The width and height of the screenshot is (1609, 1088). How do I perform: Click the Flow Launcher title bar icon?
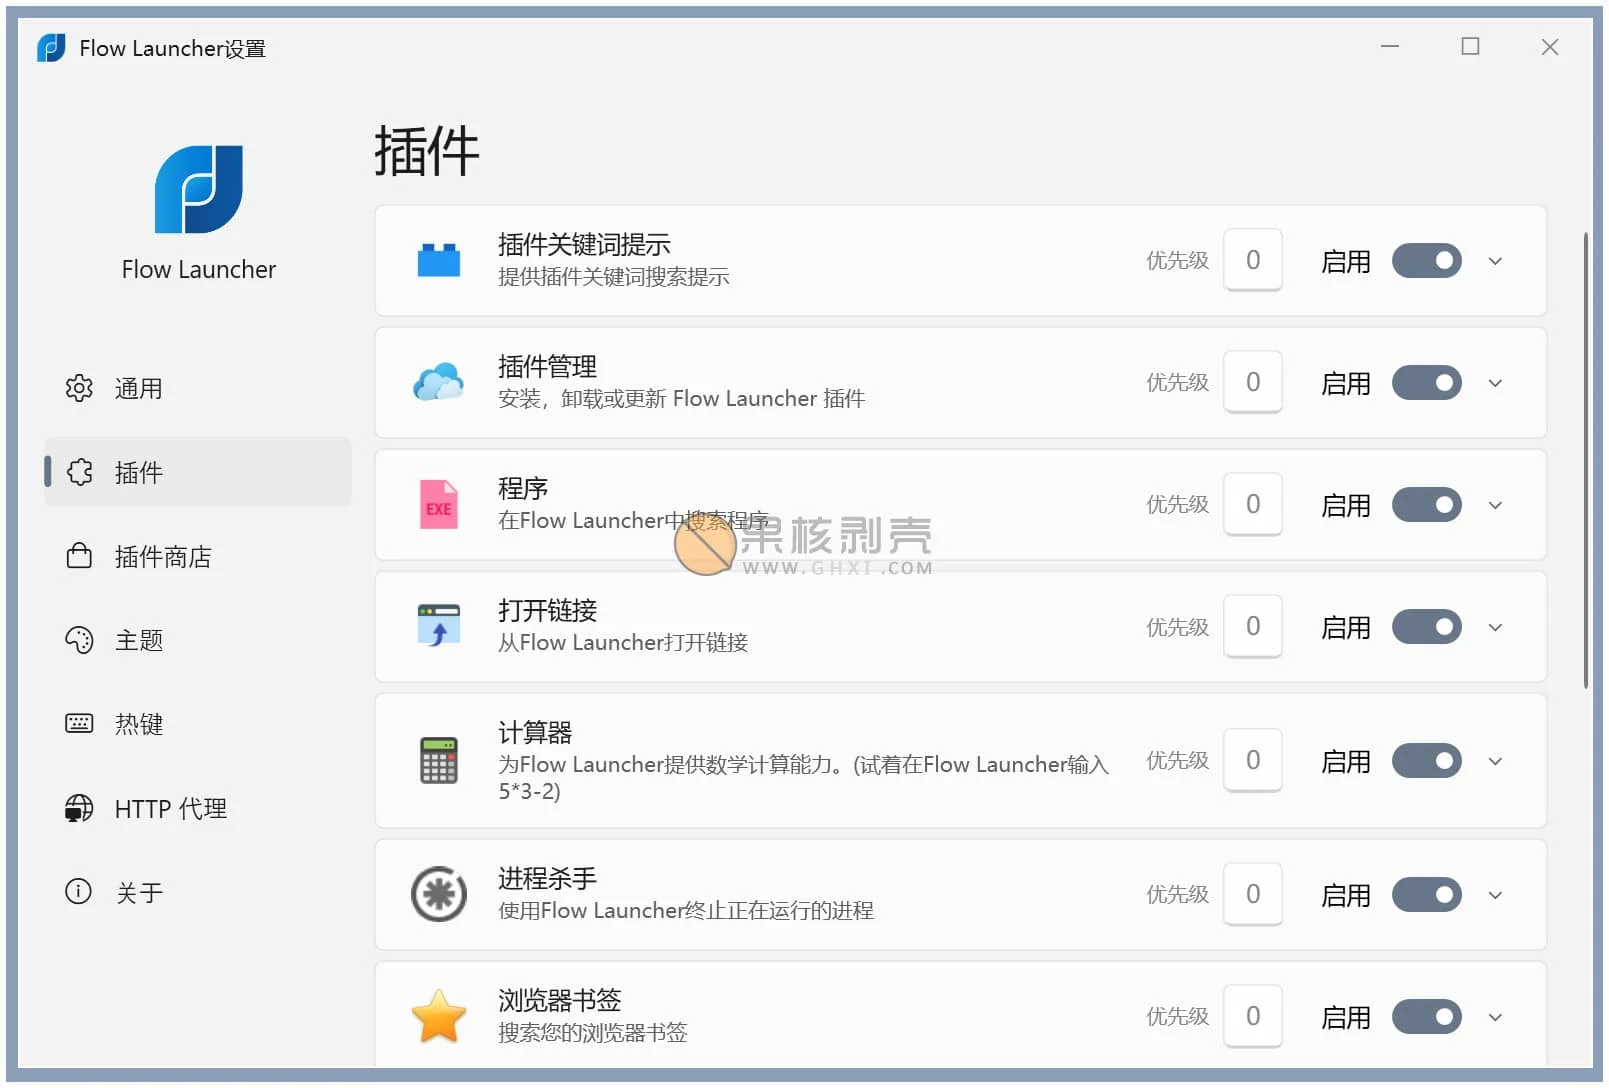click(51, 48)
